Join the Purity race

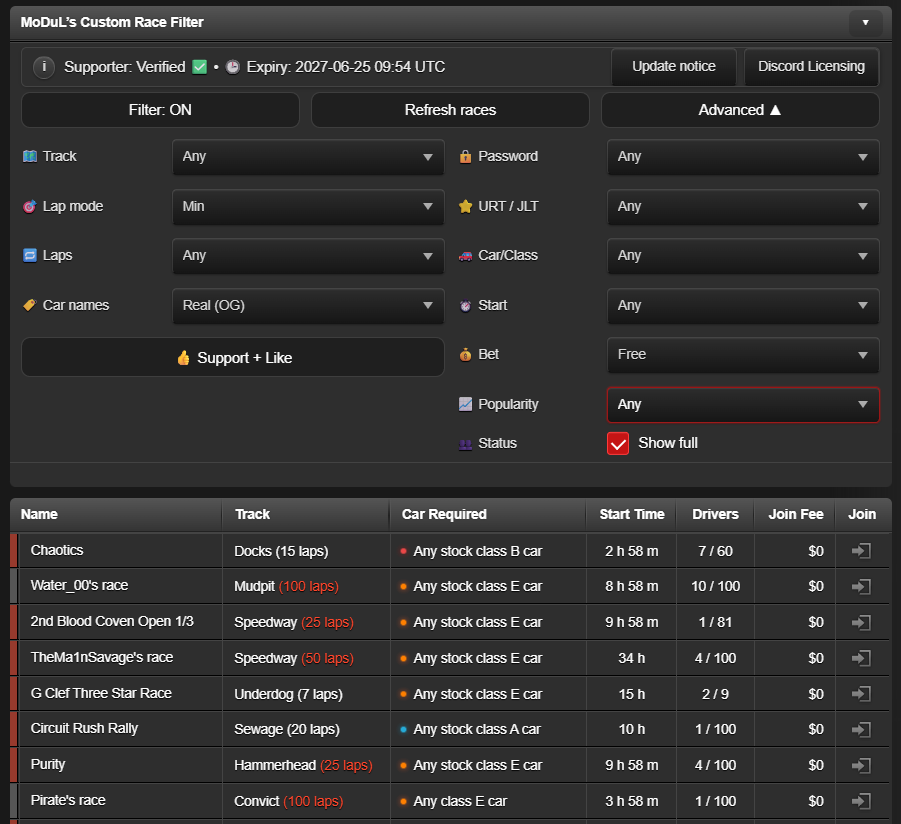(861, 765)
